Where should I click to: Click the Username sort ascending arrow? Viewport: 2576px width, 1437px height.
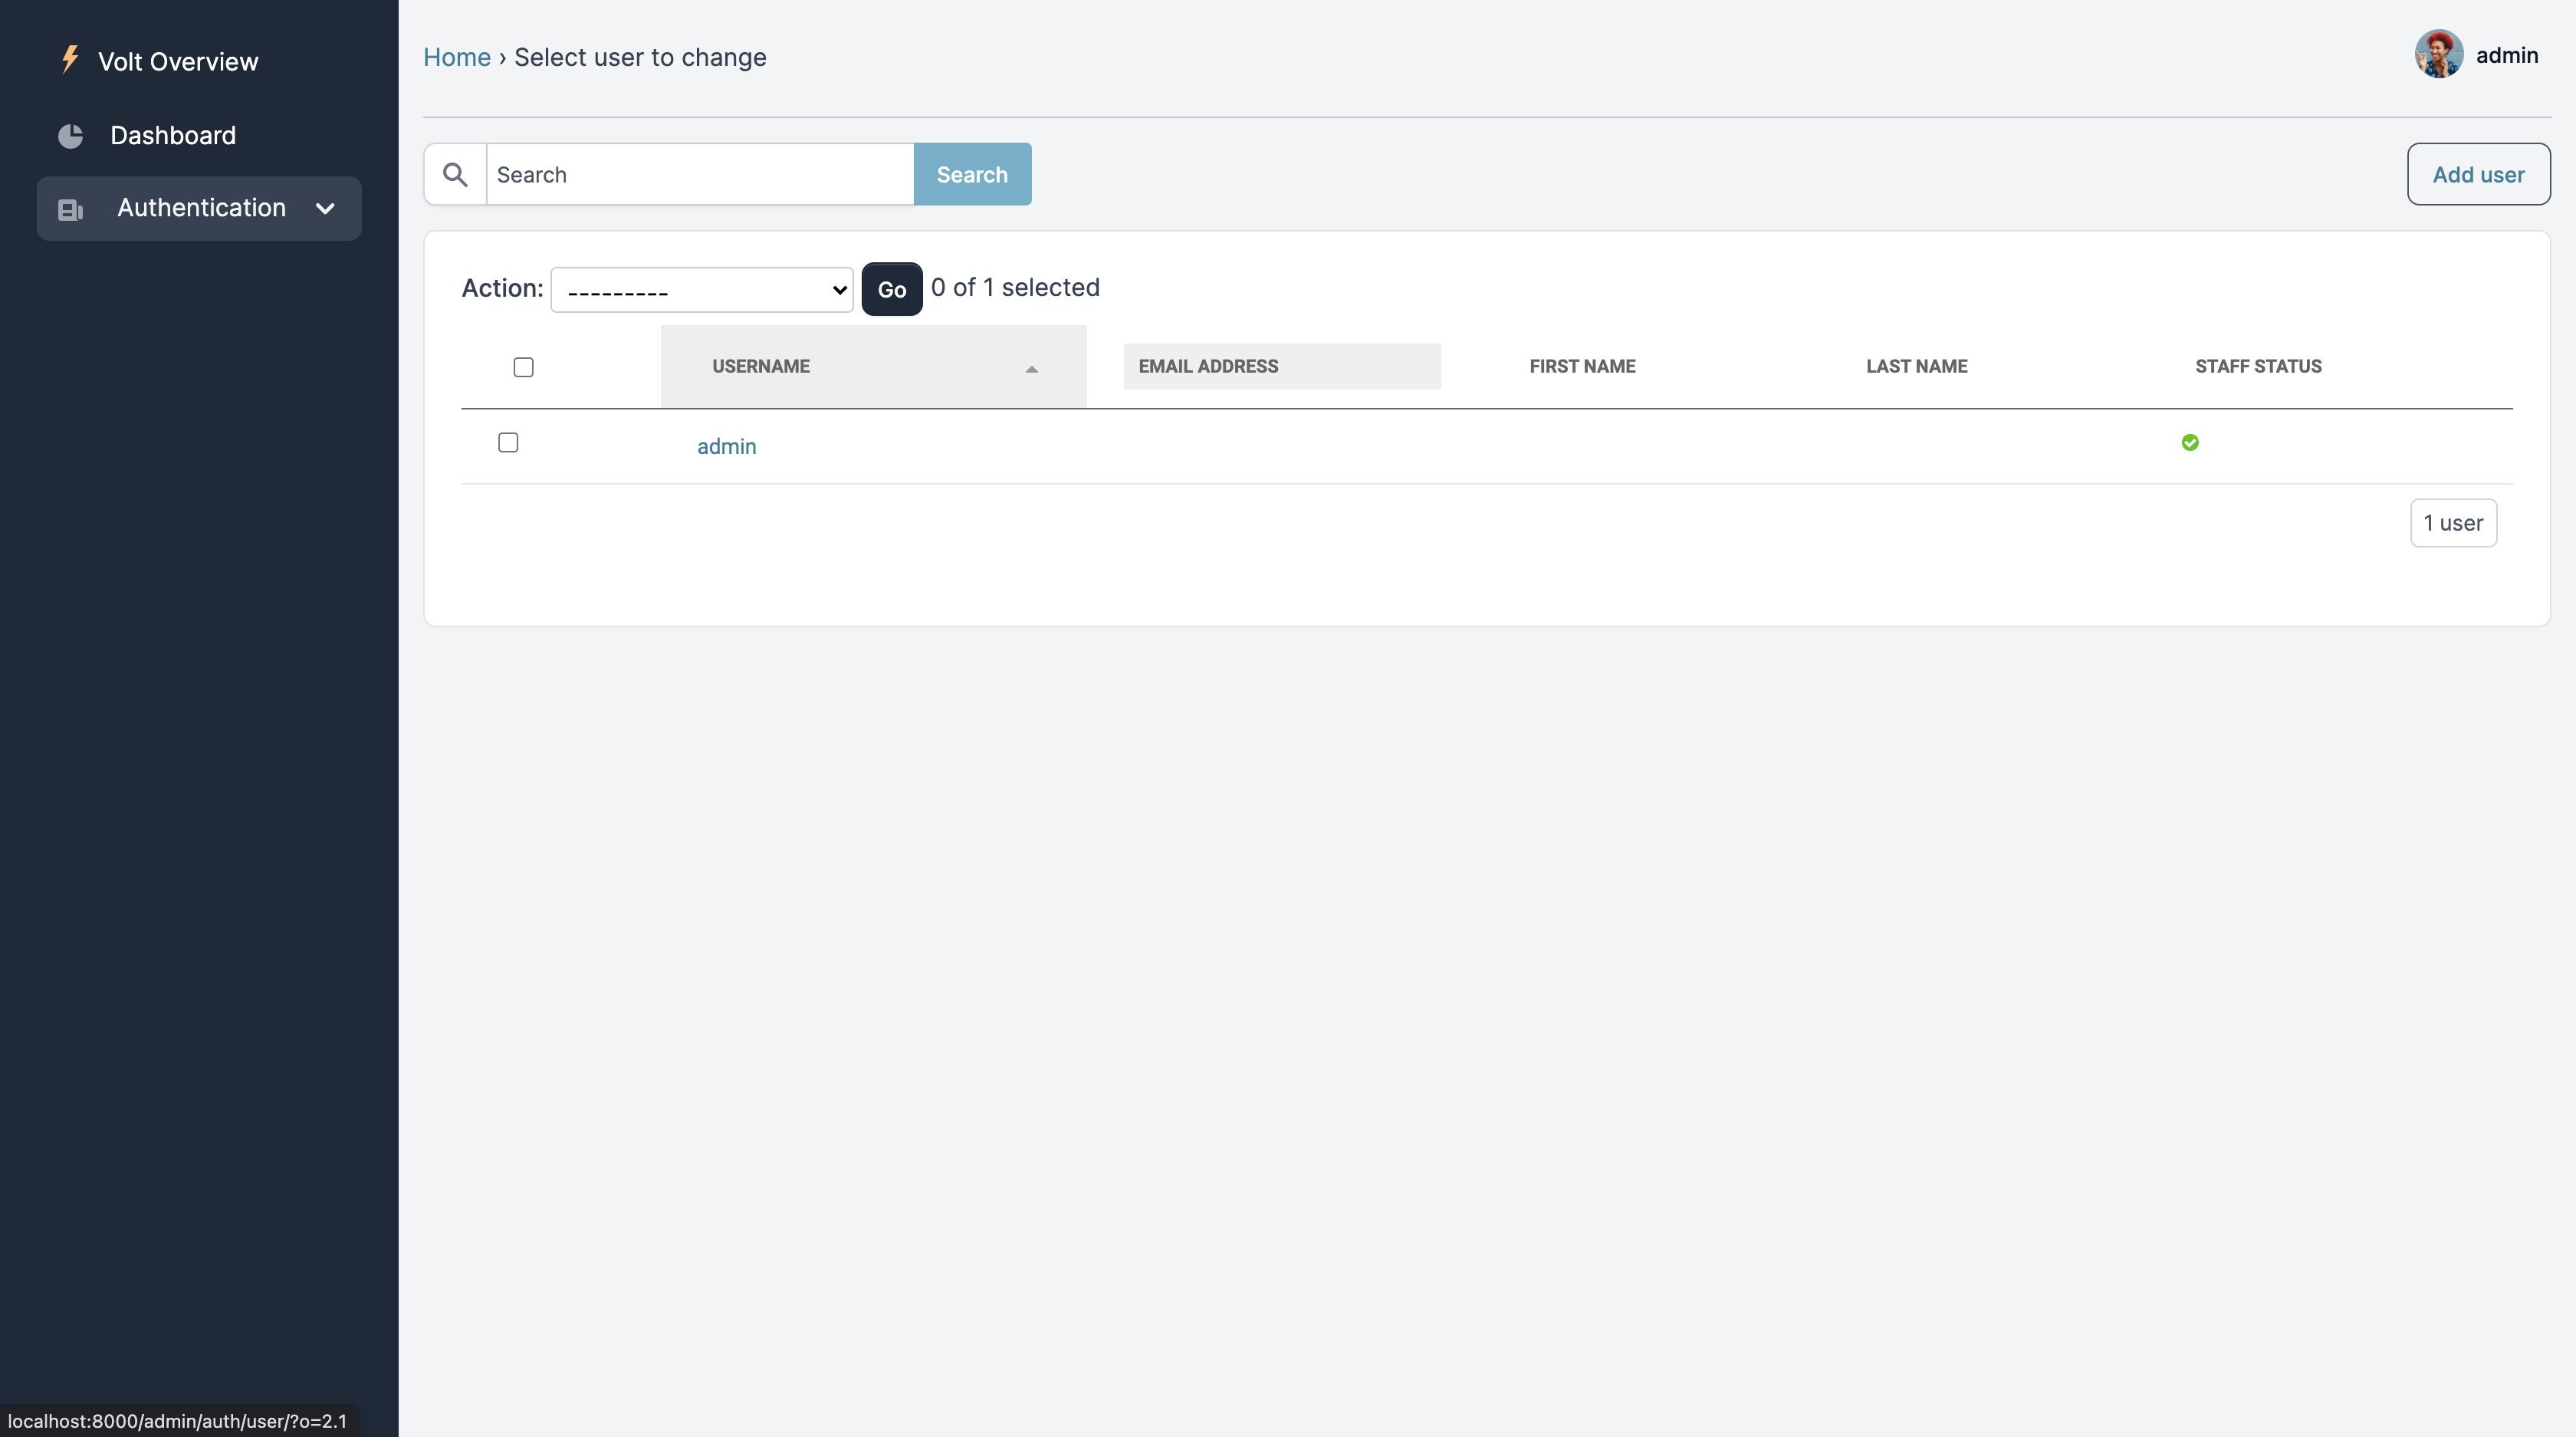(x=1031, y=369)
